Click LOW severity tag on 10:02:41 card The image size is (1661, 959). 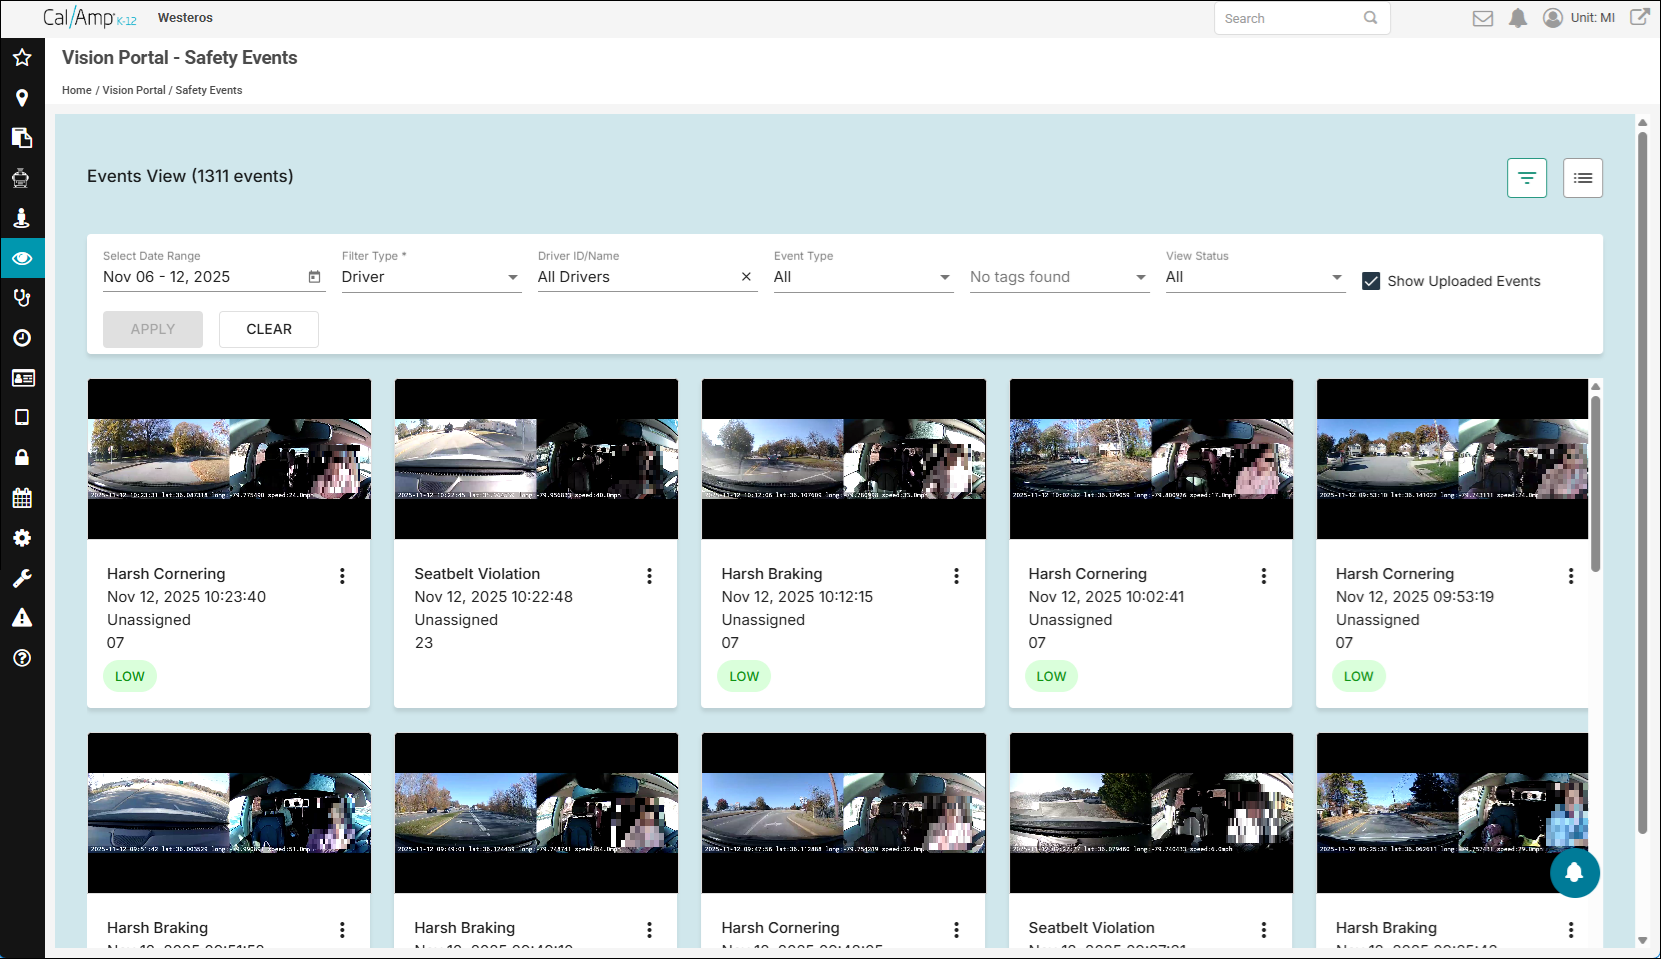[1051, 676]
